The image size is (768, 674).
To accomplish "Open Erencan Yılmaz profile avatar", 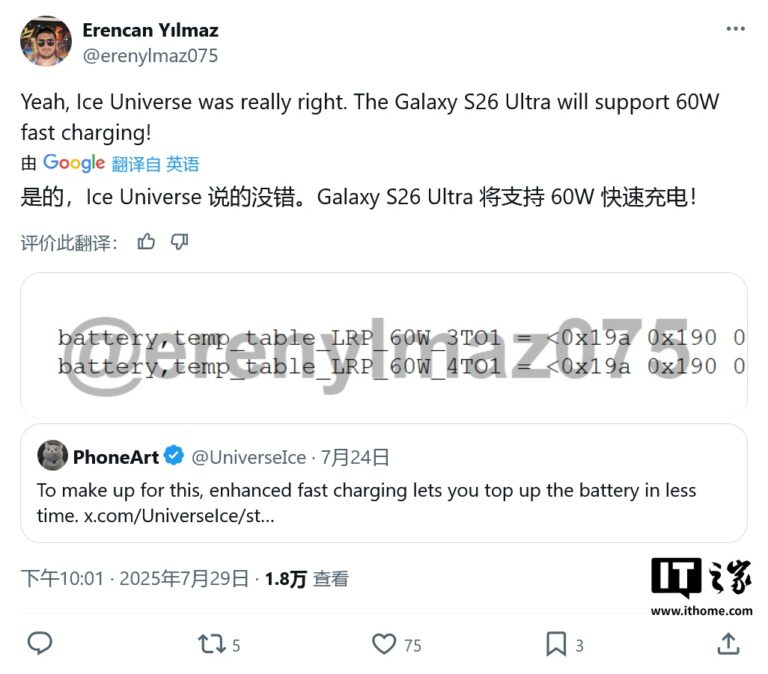I will 46,41.
